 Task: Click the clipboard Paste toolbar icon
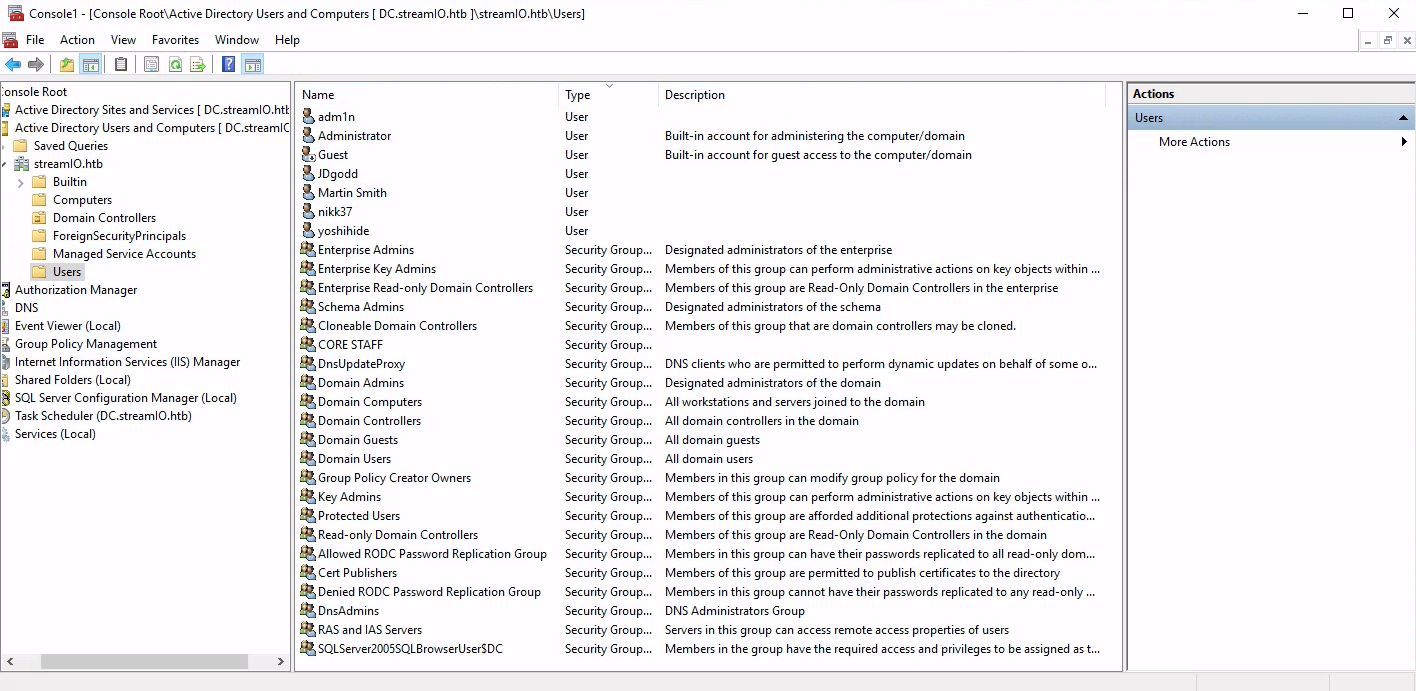pos(121,65)
